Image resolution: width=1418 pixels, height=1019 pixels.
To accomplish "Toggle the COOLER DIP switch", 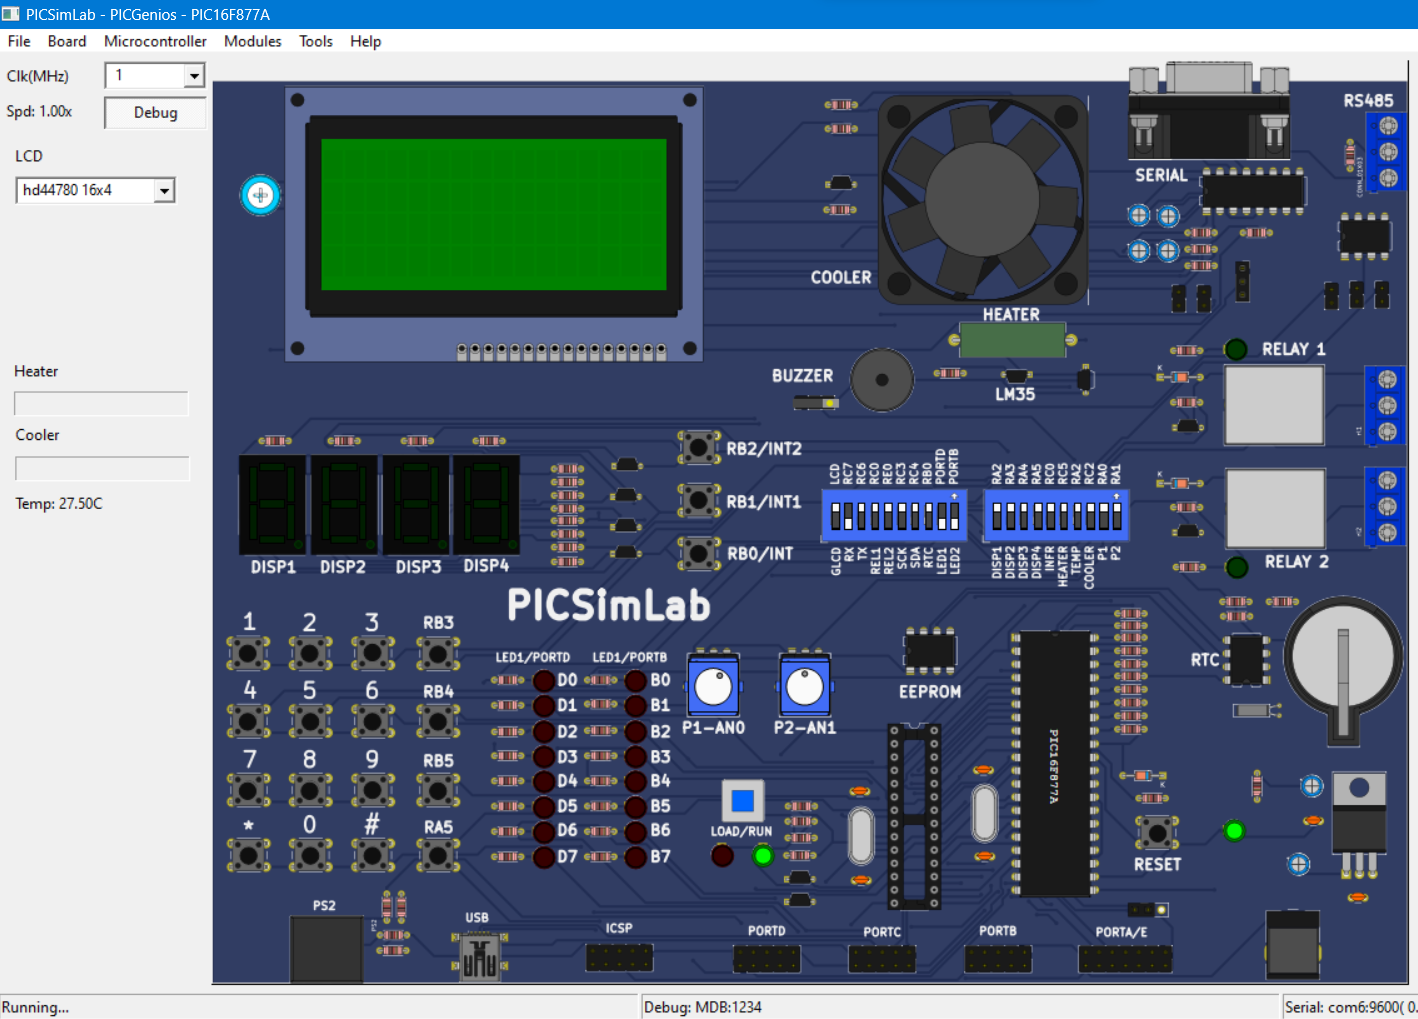I will coord(1090,516).
